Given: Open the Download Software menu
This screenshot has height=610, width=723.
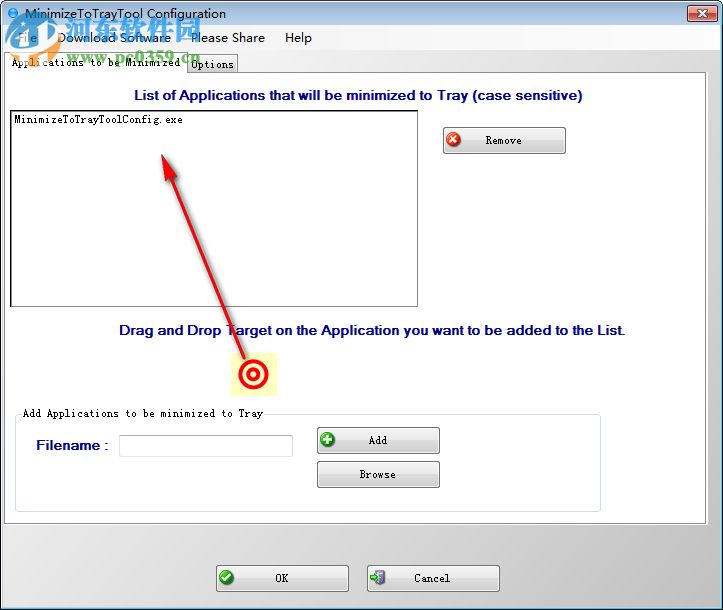Looking at the screenshot, I should pos(114,38).
